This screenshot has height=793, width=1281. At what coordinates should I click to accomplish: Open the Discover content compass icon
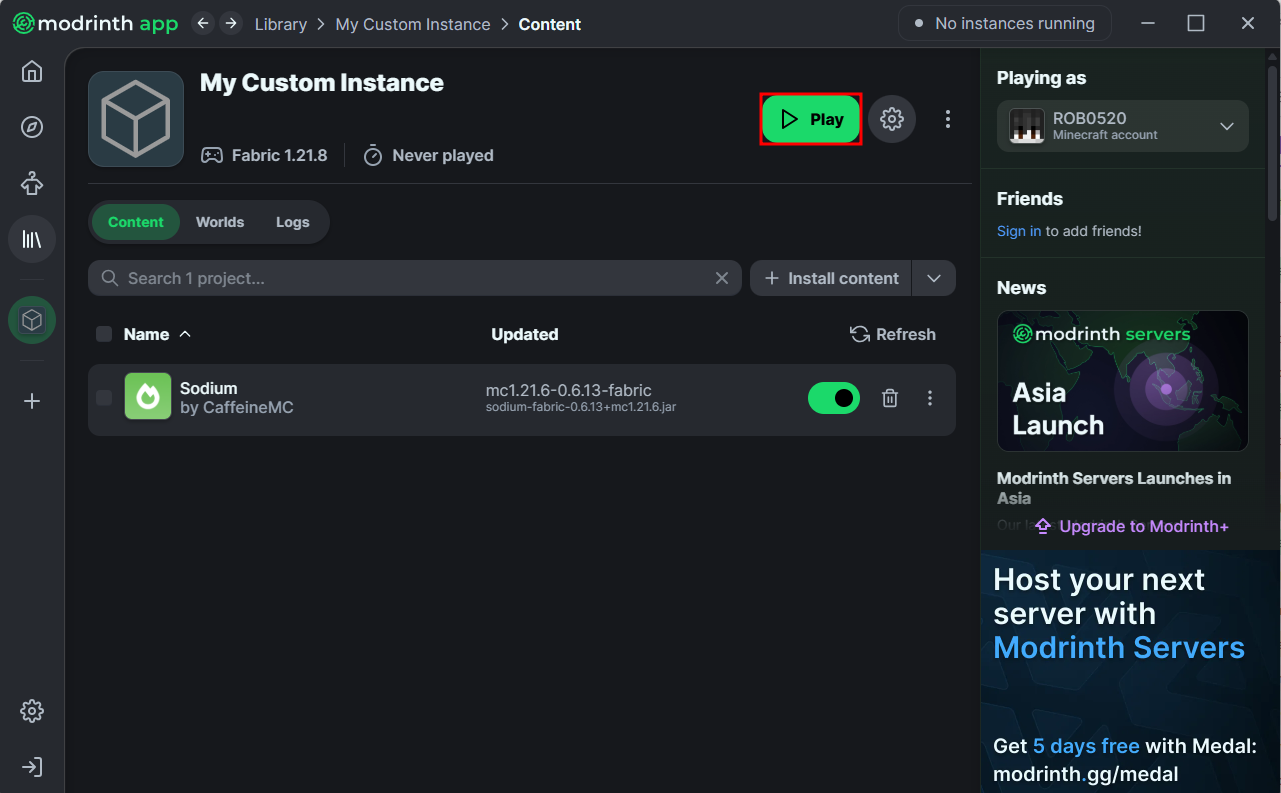(x=32, y=127)
